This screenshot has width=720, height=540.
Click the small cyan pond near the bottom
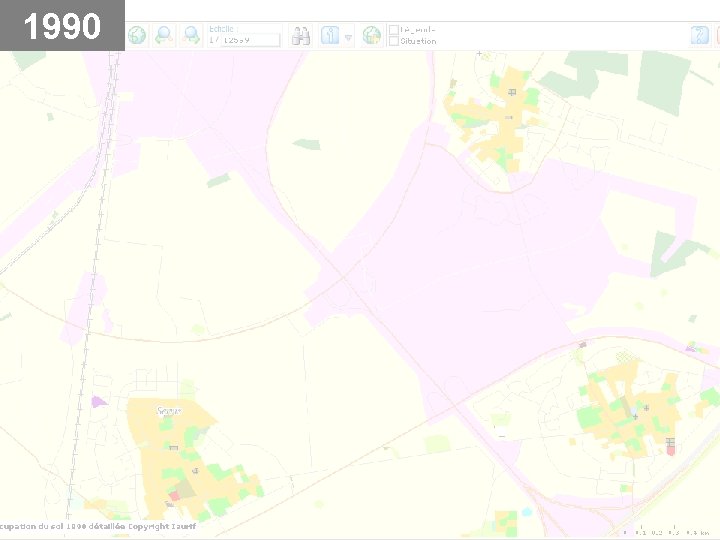pos(527,512)
